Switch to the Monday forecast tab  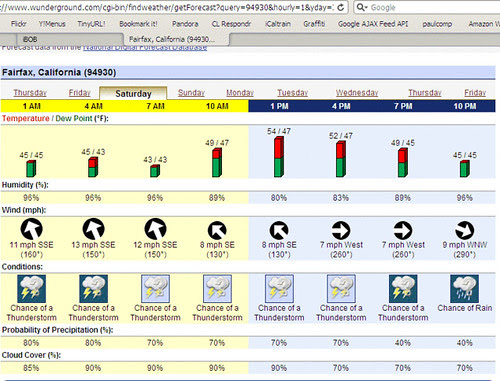pyautogui.click(x=240, y=93)
